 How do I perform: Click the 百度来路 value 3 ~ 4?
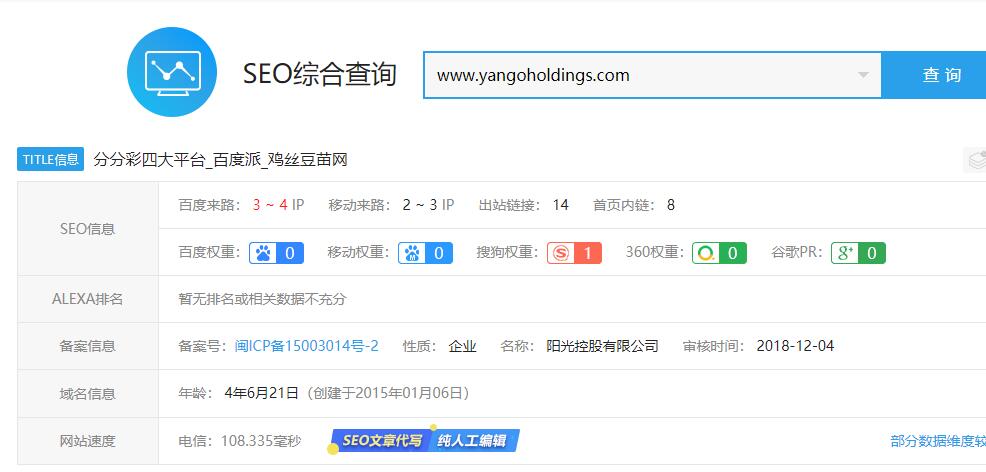(x=270, y=205)
